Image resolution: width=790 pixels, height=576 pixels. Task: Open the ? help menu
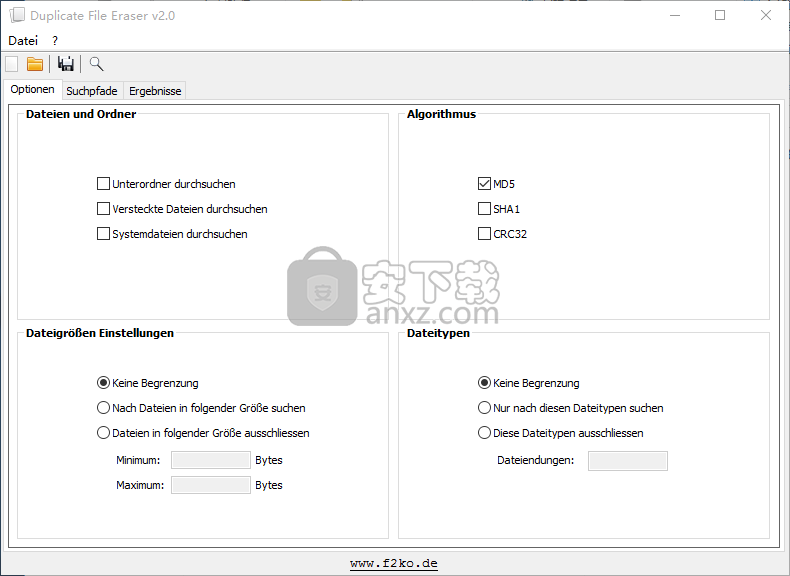[x=55, y=41]
